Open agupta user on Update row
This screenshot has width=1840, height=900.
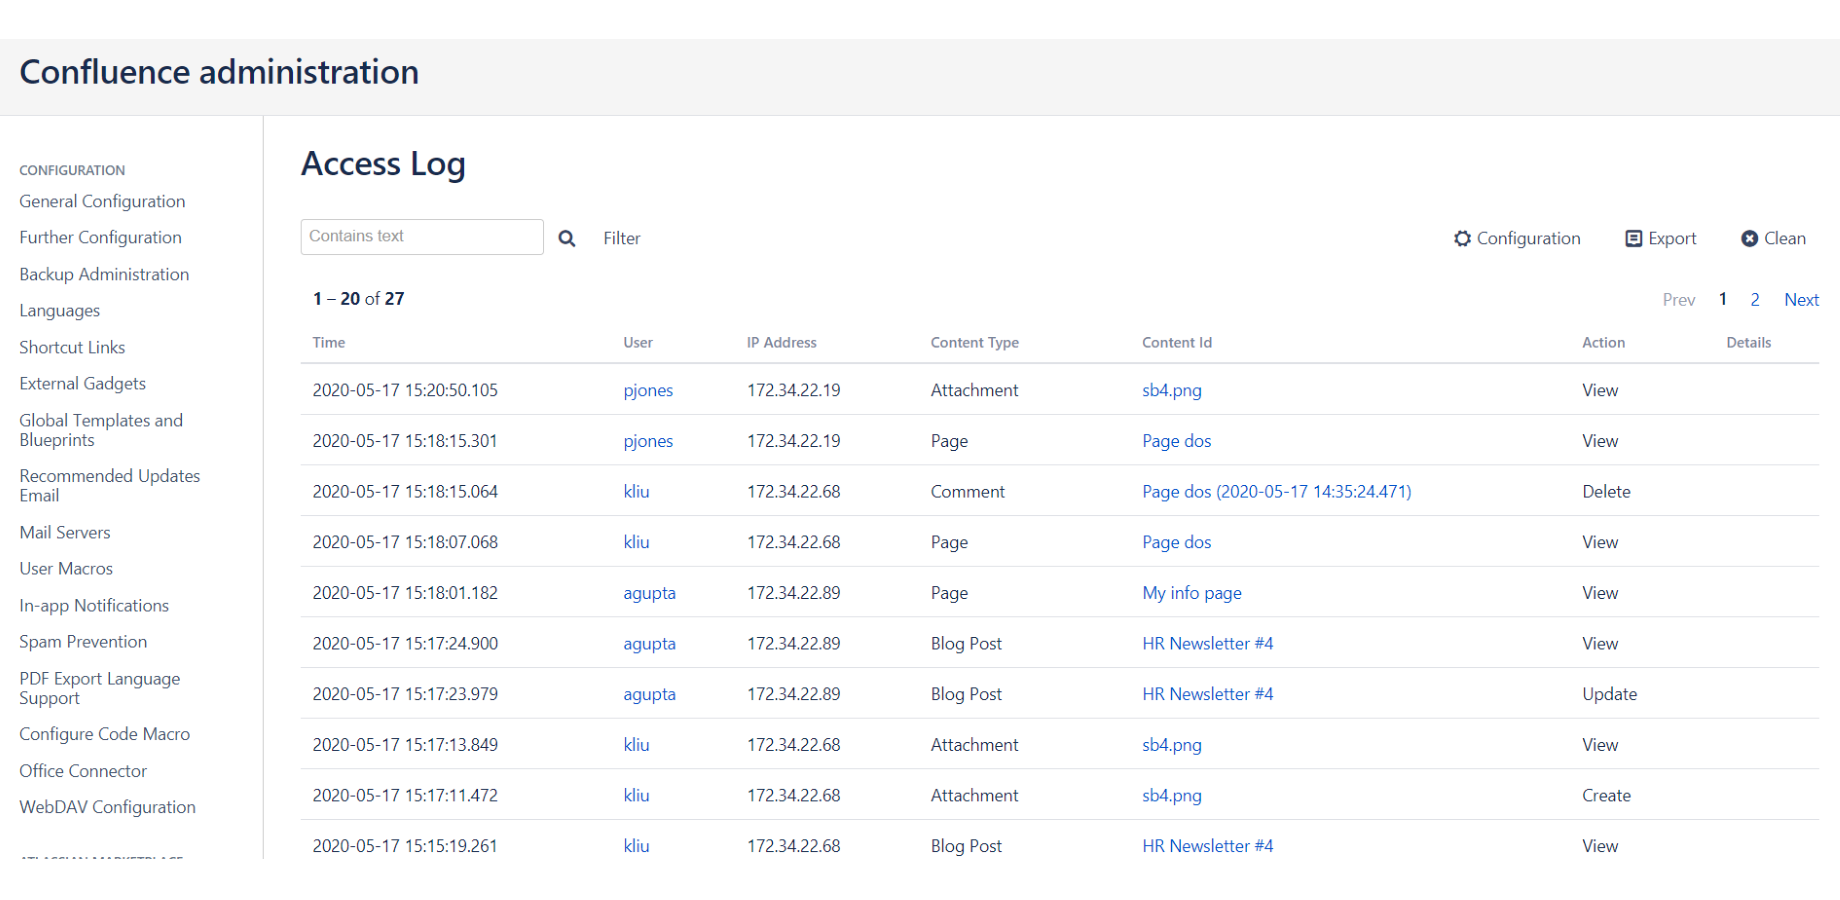[x=649, y=694]
